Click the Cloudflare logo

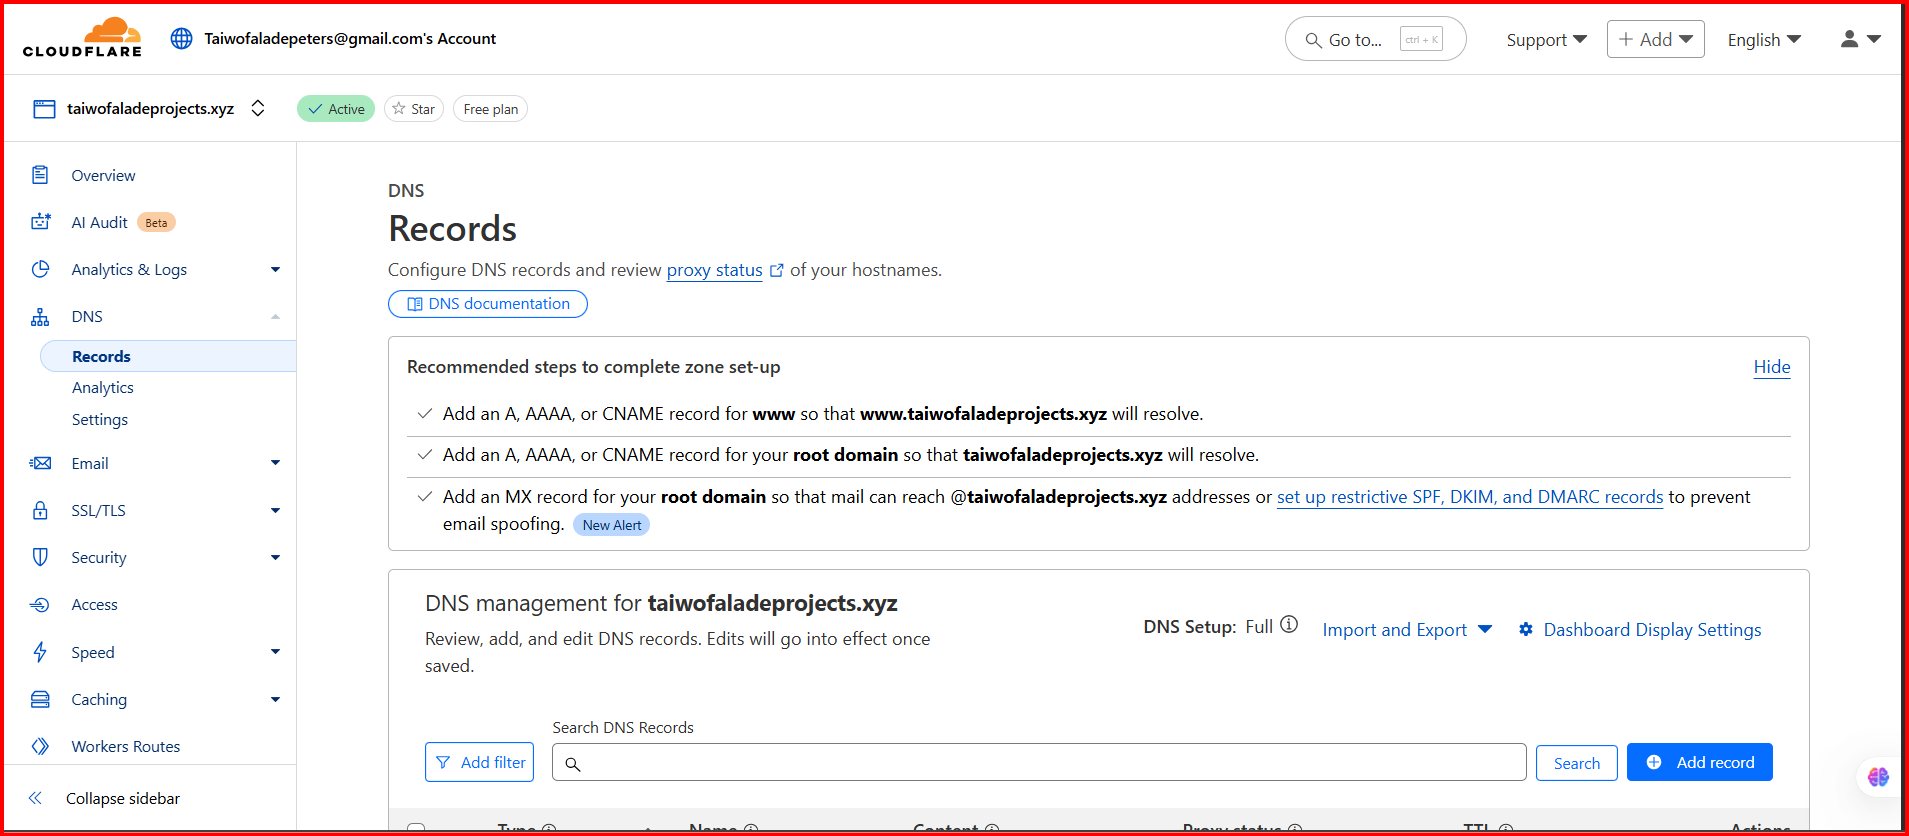[x=82, y=38]
